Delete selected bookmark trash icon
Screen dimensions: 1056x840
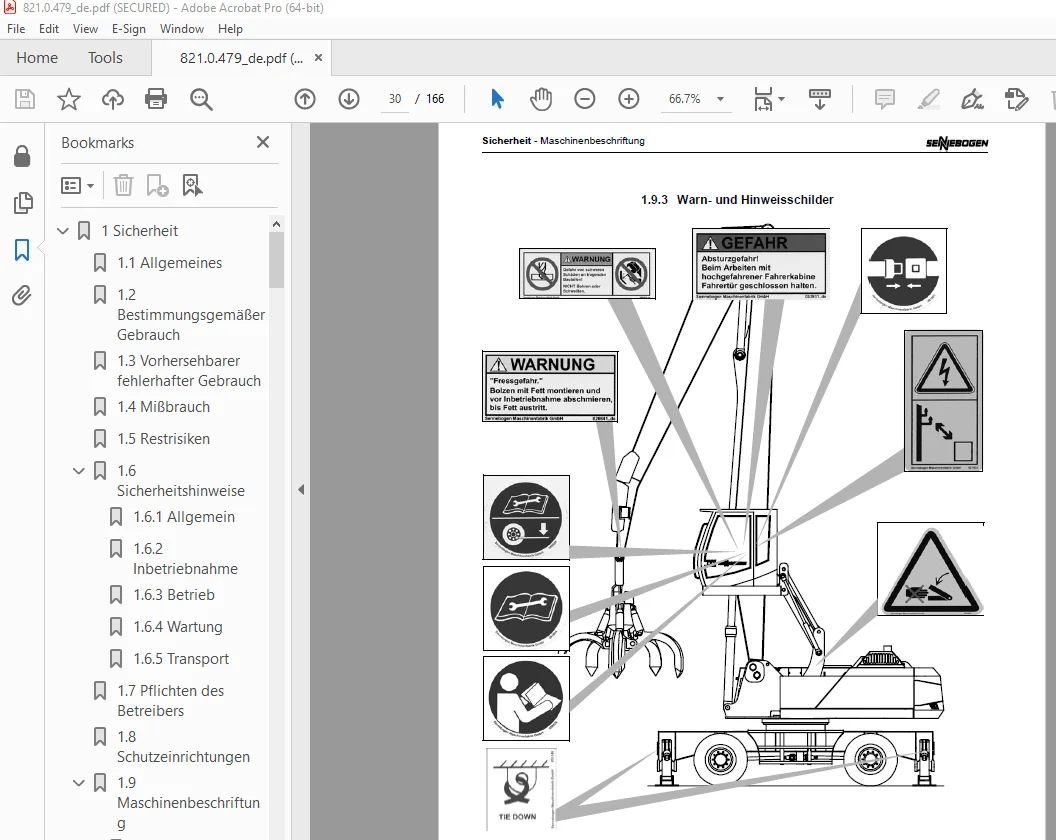pos(123,185)
